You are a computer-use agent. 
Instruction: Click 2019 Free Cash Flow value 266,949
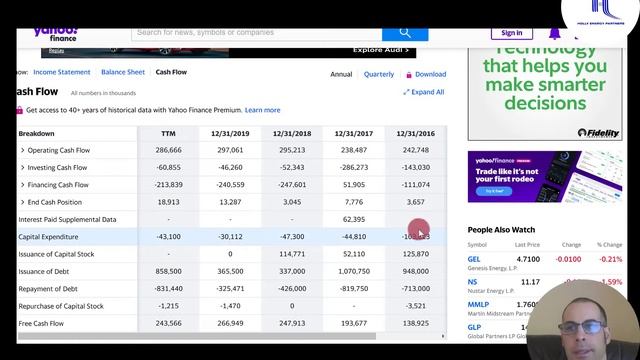[x=230, y=323]
